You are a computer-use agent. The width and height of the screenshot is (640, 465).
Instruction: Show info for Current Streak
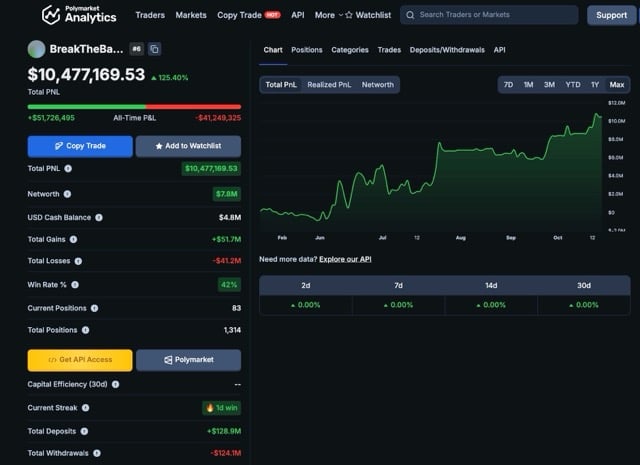point(85,408)
